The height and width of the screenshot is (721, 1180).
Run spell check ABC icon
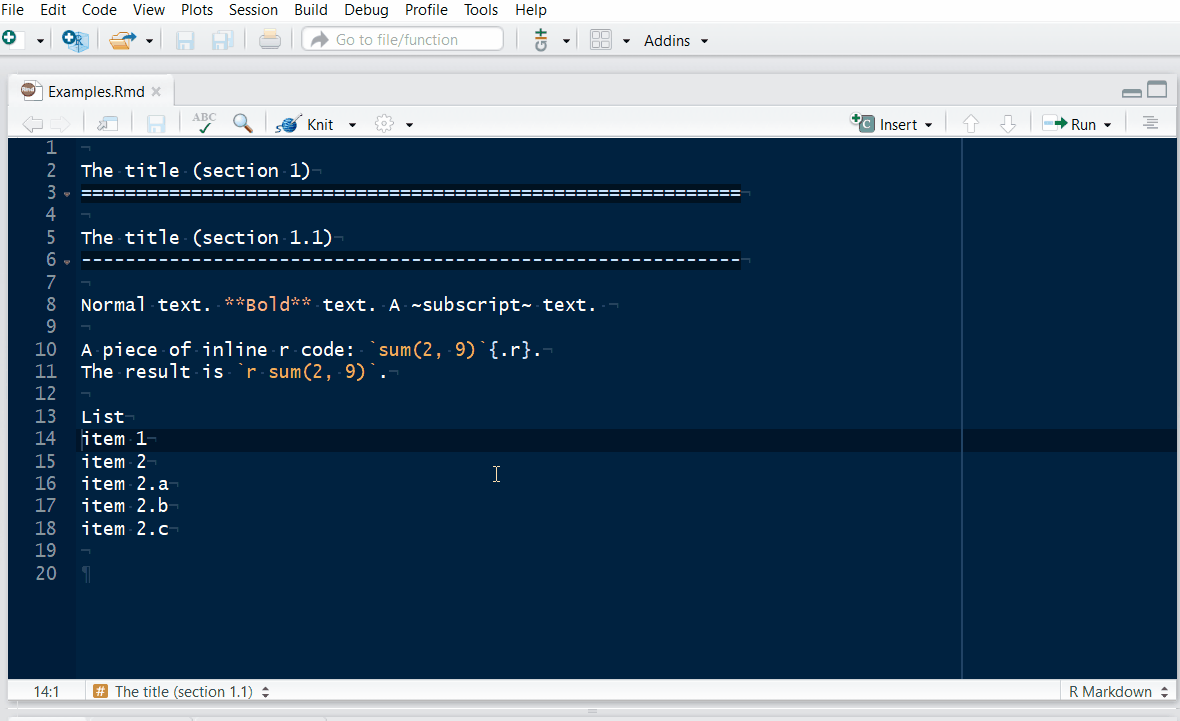point(204,123)
